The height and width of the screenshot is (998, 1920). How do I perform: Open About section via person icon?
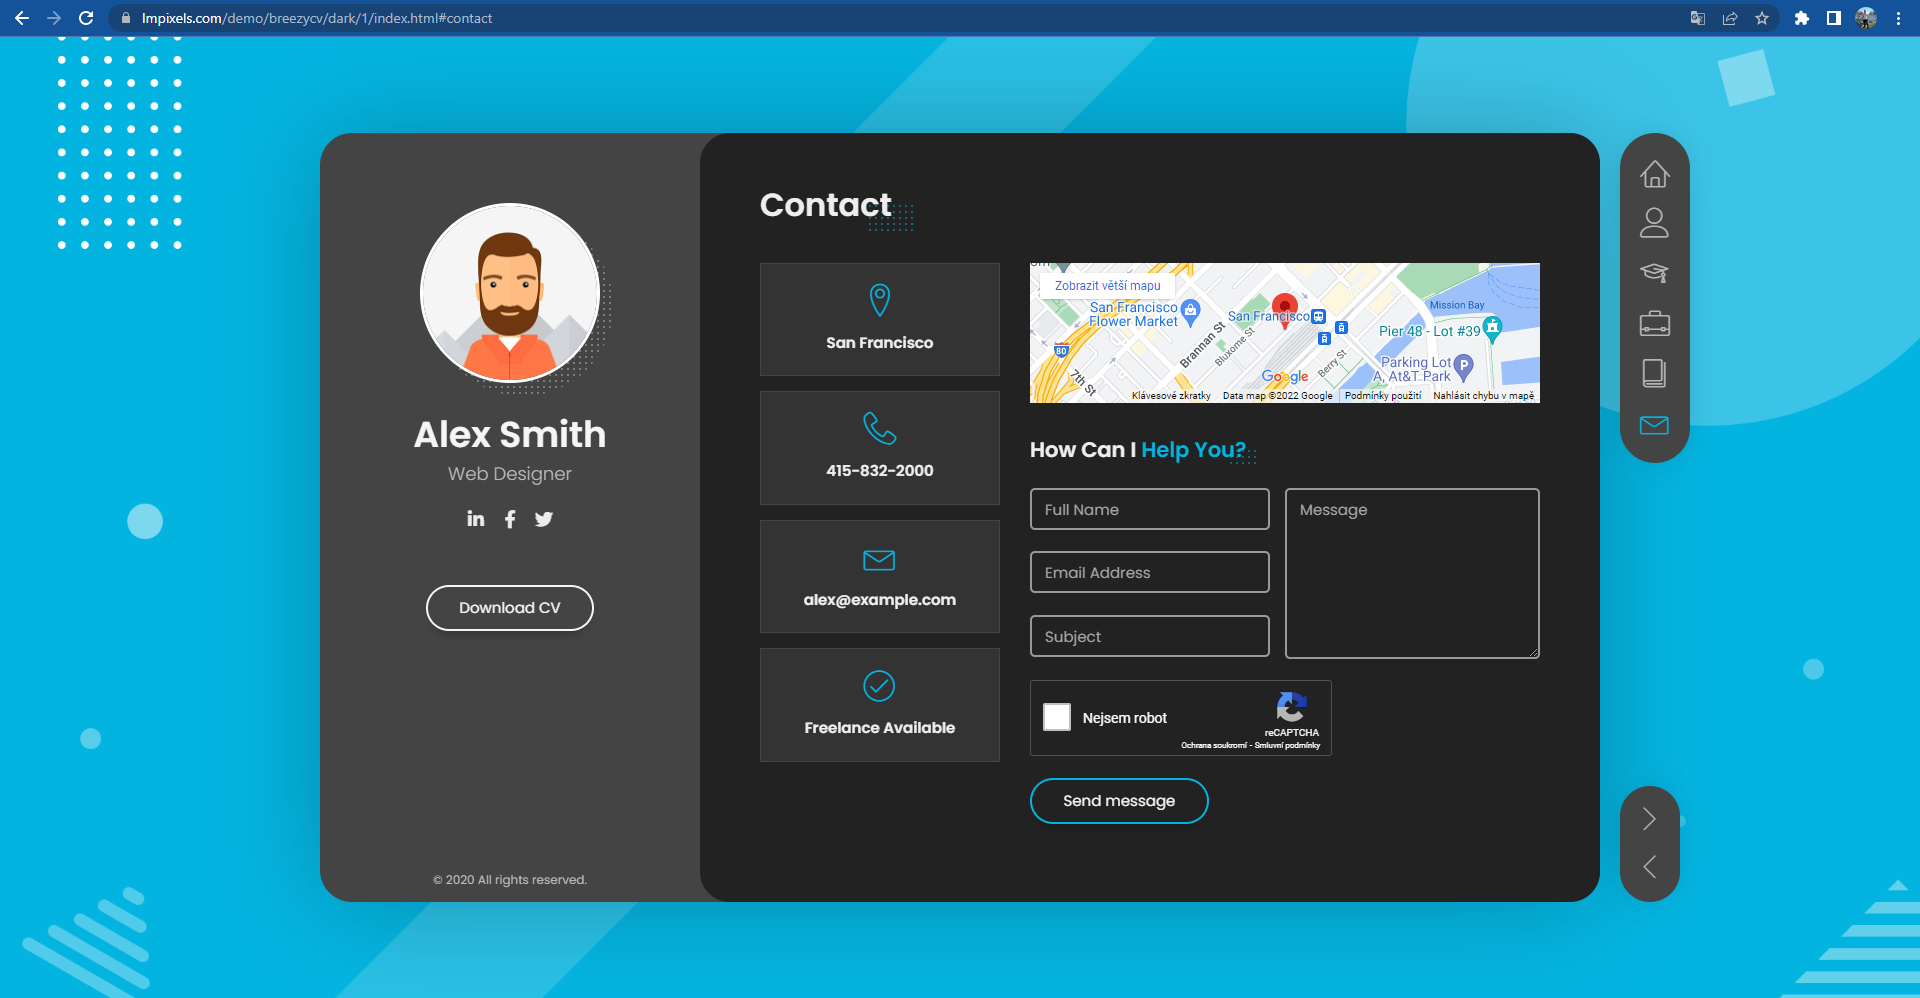[1654, 223]
